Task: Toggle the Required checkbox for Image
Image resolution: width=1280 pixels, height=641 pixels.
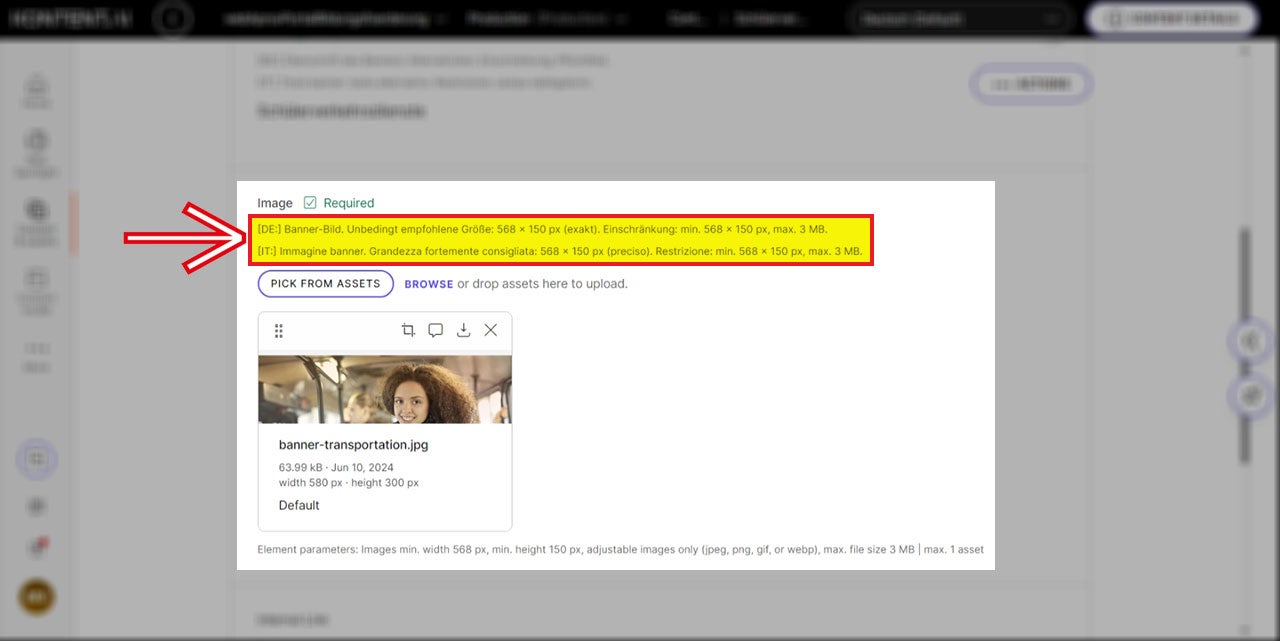Action: click(310, 203)
